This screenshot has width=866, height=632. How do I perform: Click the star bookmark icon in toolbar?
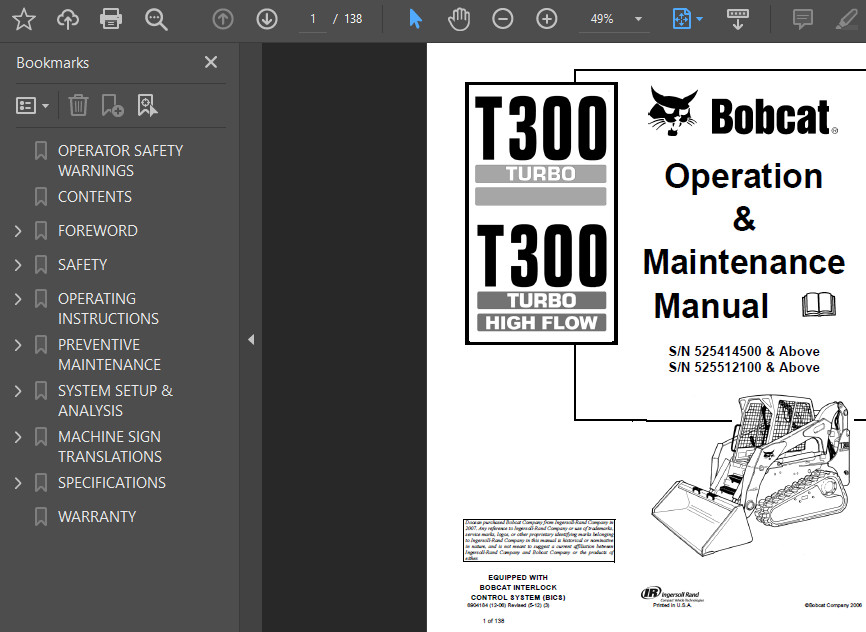tap(24, 19)
